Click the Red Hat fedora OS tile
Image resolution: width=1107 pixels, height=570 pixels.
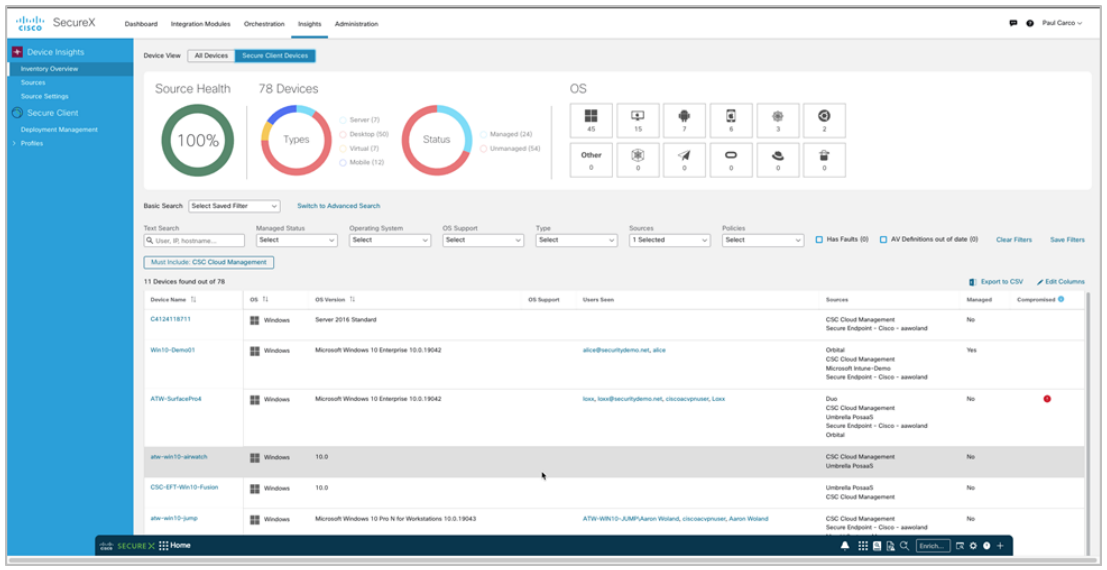(777, 160)
